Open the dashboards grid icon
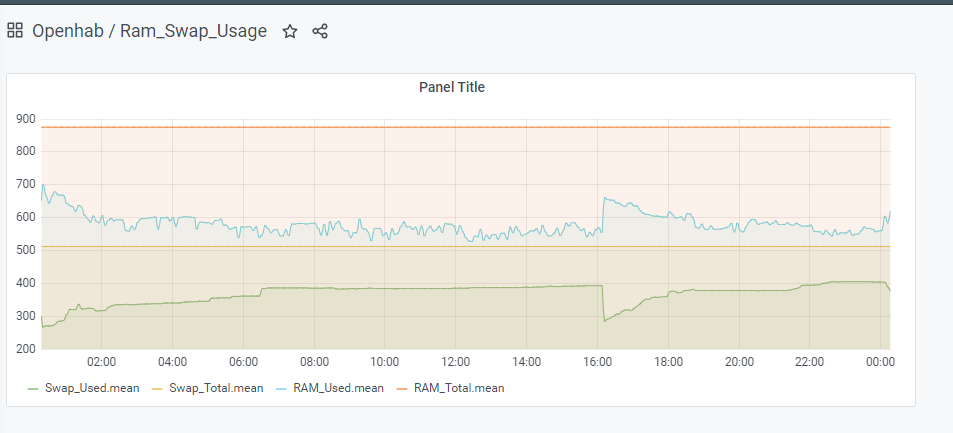The image size is (953, 433). click(15, 30)
